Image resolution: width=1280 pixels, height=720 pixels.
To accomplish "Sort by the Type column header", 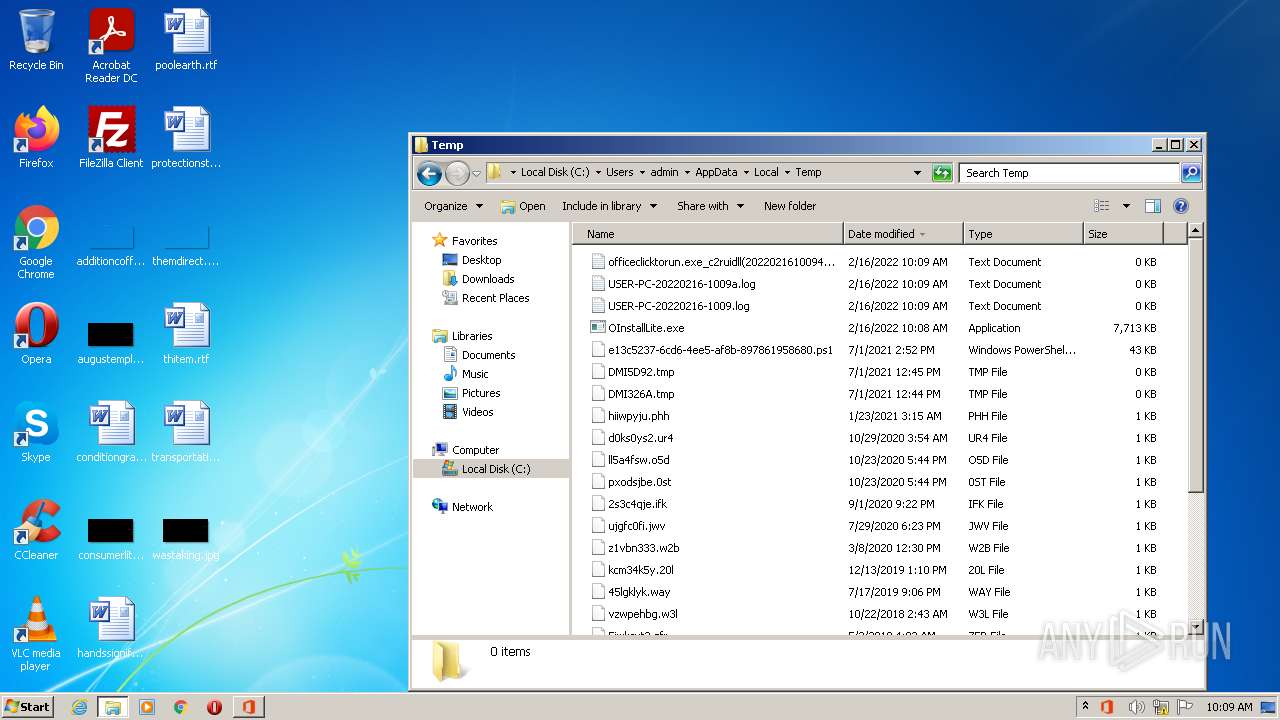I will pos(1023,234).
